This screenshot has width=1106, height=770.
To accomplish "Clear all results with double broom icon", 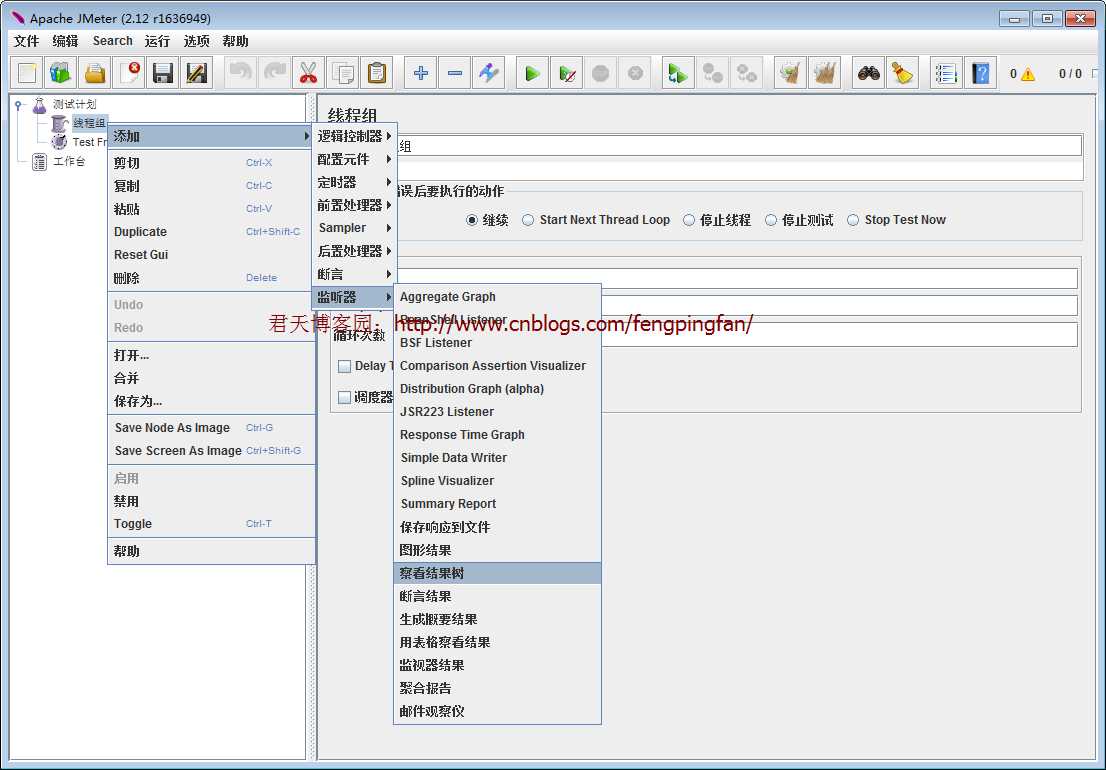I will tap(824, 73).
